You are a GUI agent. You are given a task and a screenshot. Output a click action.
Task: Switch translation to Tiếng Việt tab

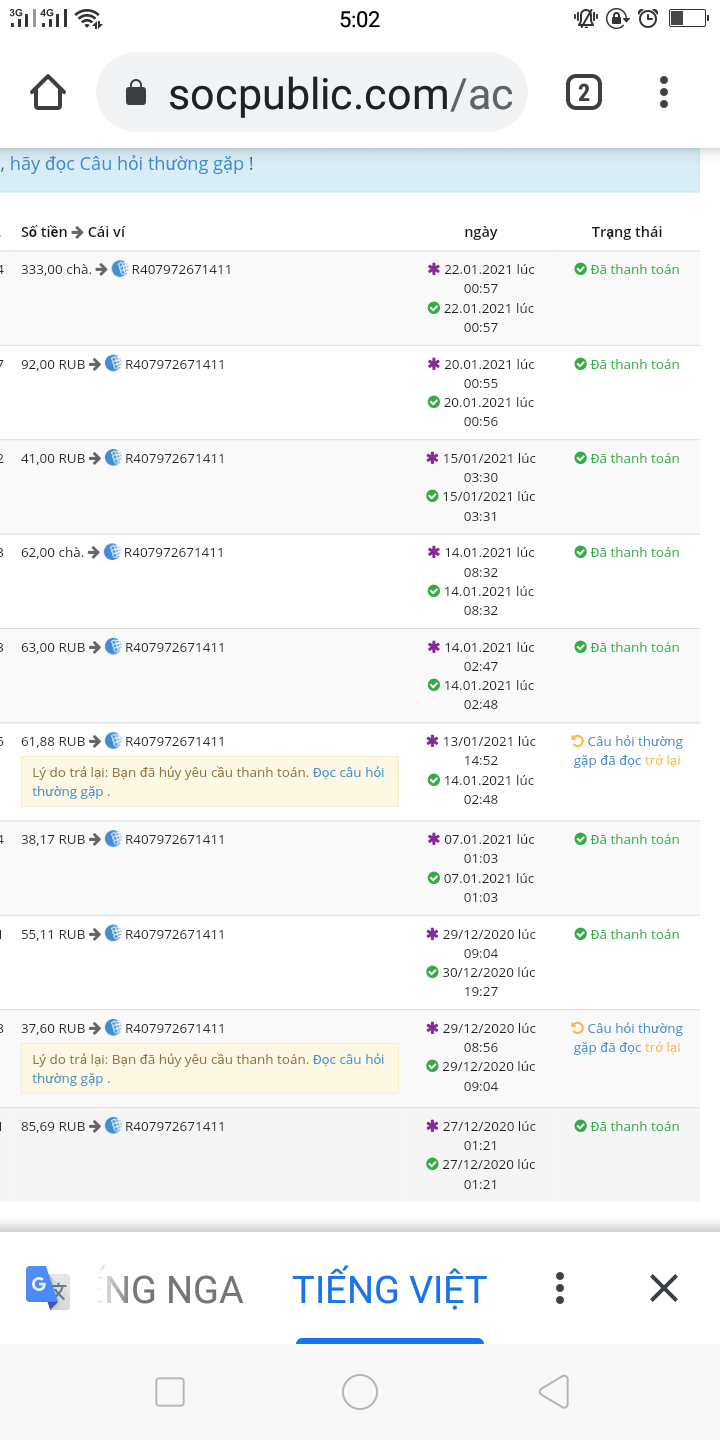[x=389, y=1289]
